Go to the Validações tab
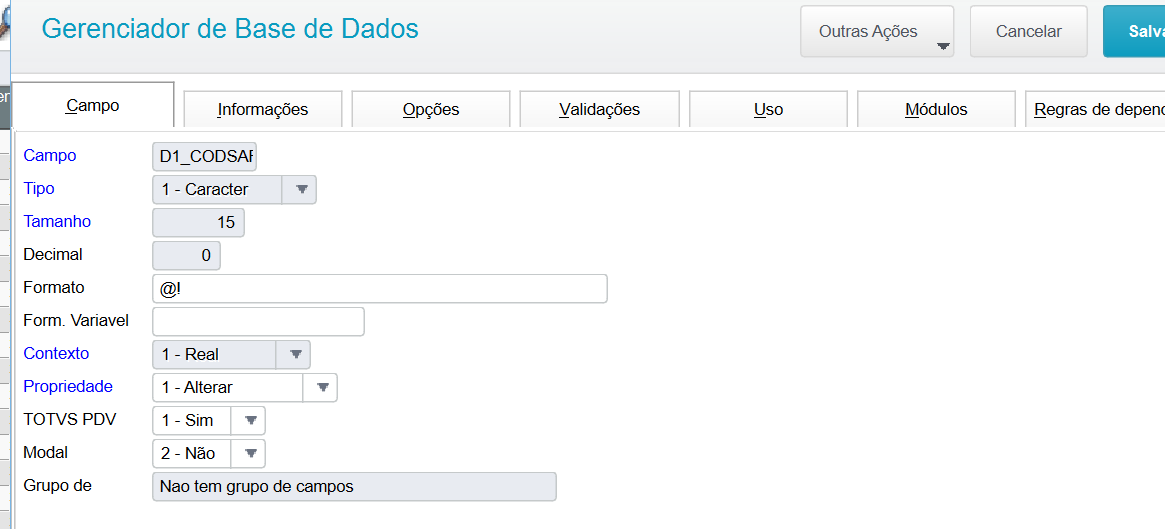 (600, 109)
